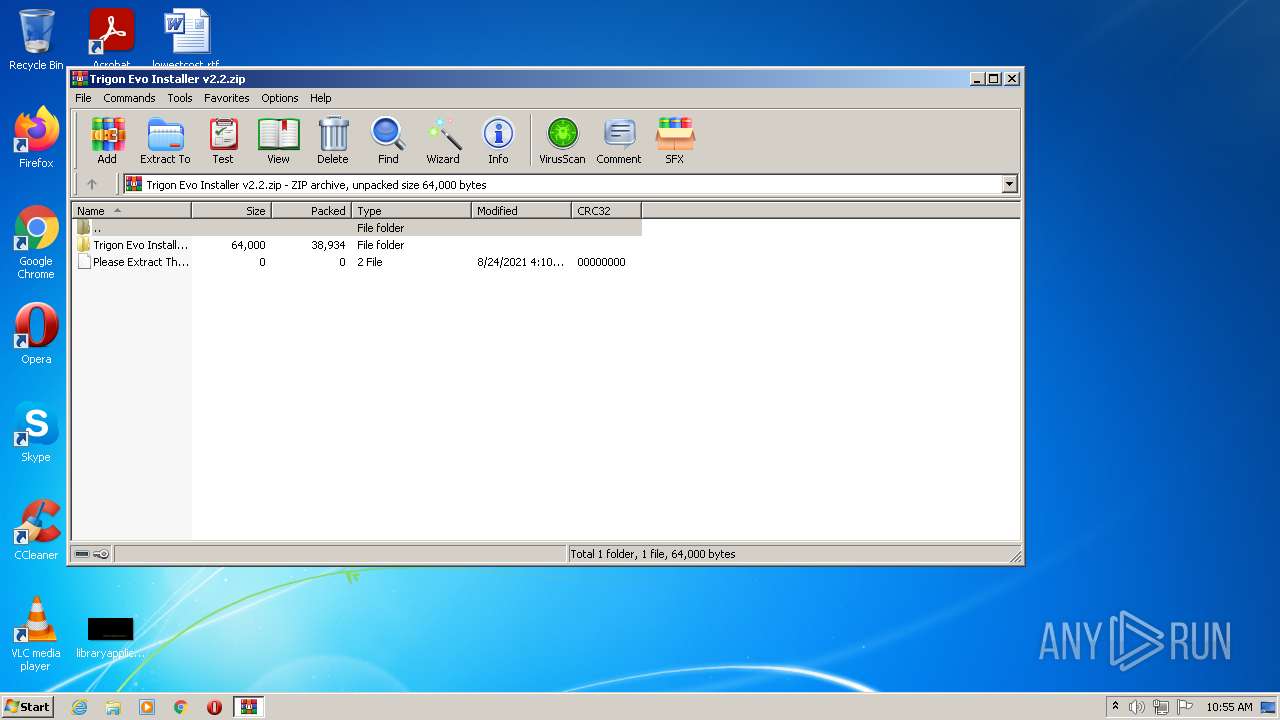Viewport: 1280px width, 720px height.
Task: Click the SFX conversion icon
Action: click(x=675, y=141)
